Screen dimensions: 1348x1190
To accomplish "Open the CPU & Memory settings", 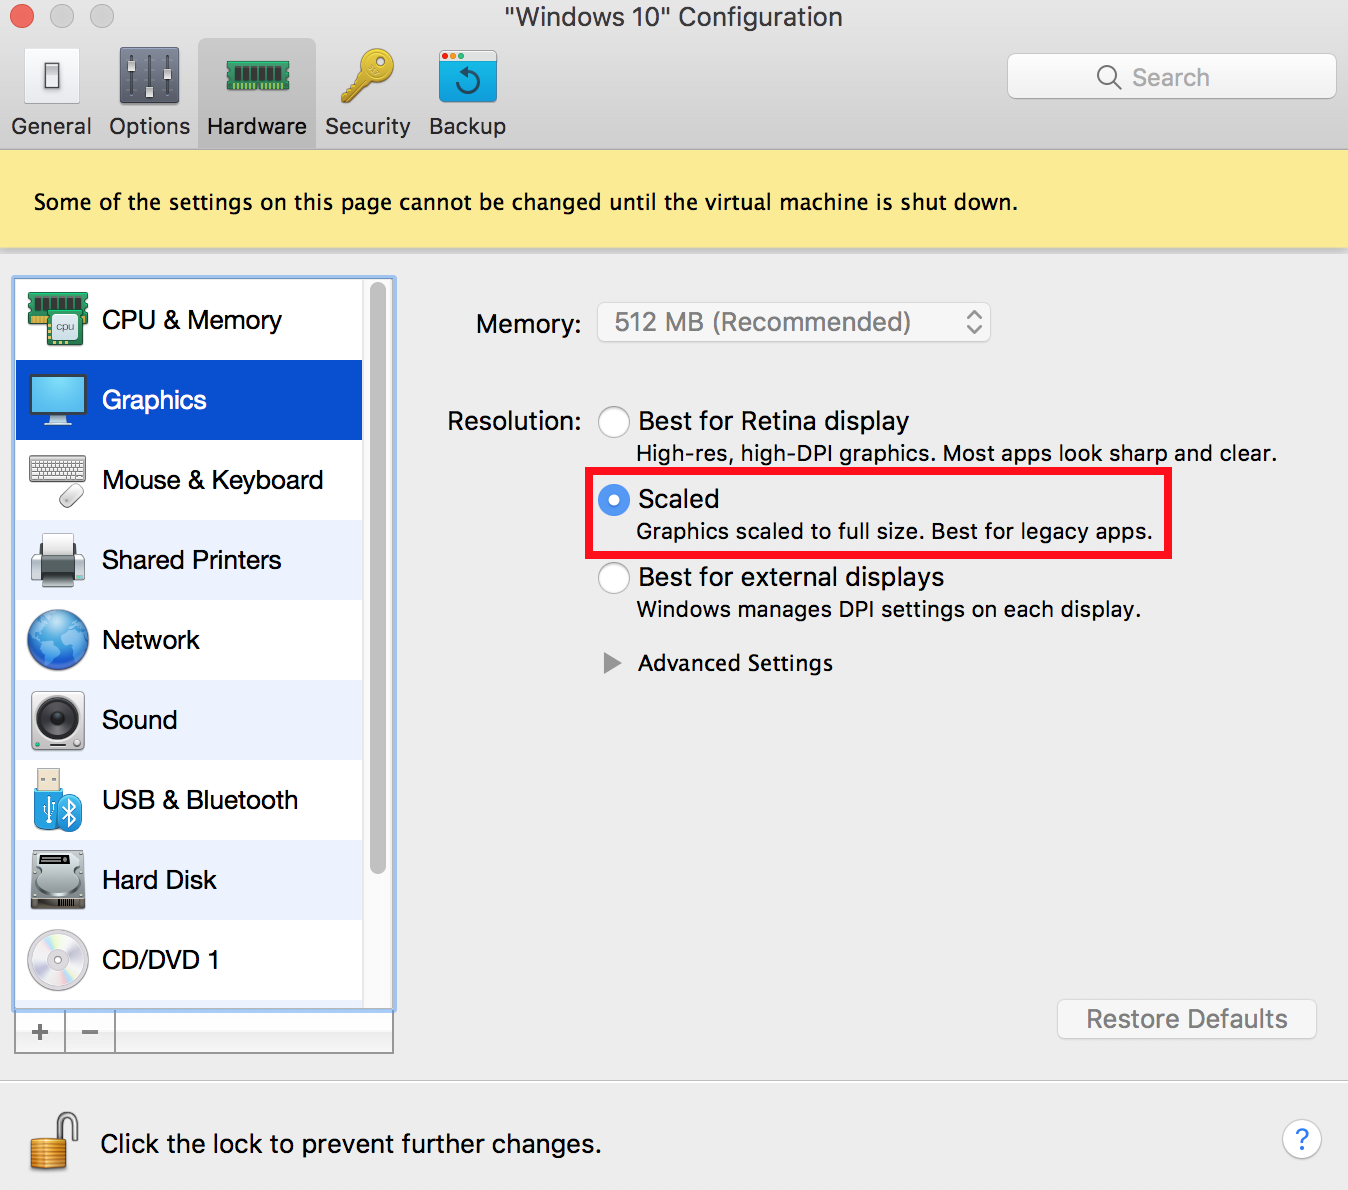I will [x=189, y=320].
